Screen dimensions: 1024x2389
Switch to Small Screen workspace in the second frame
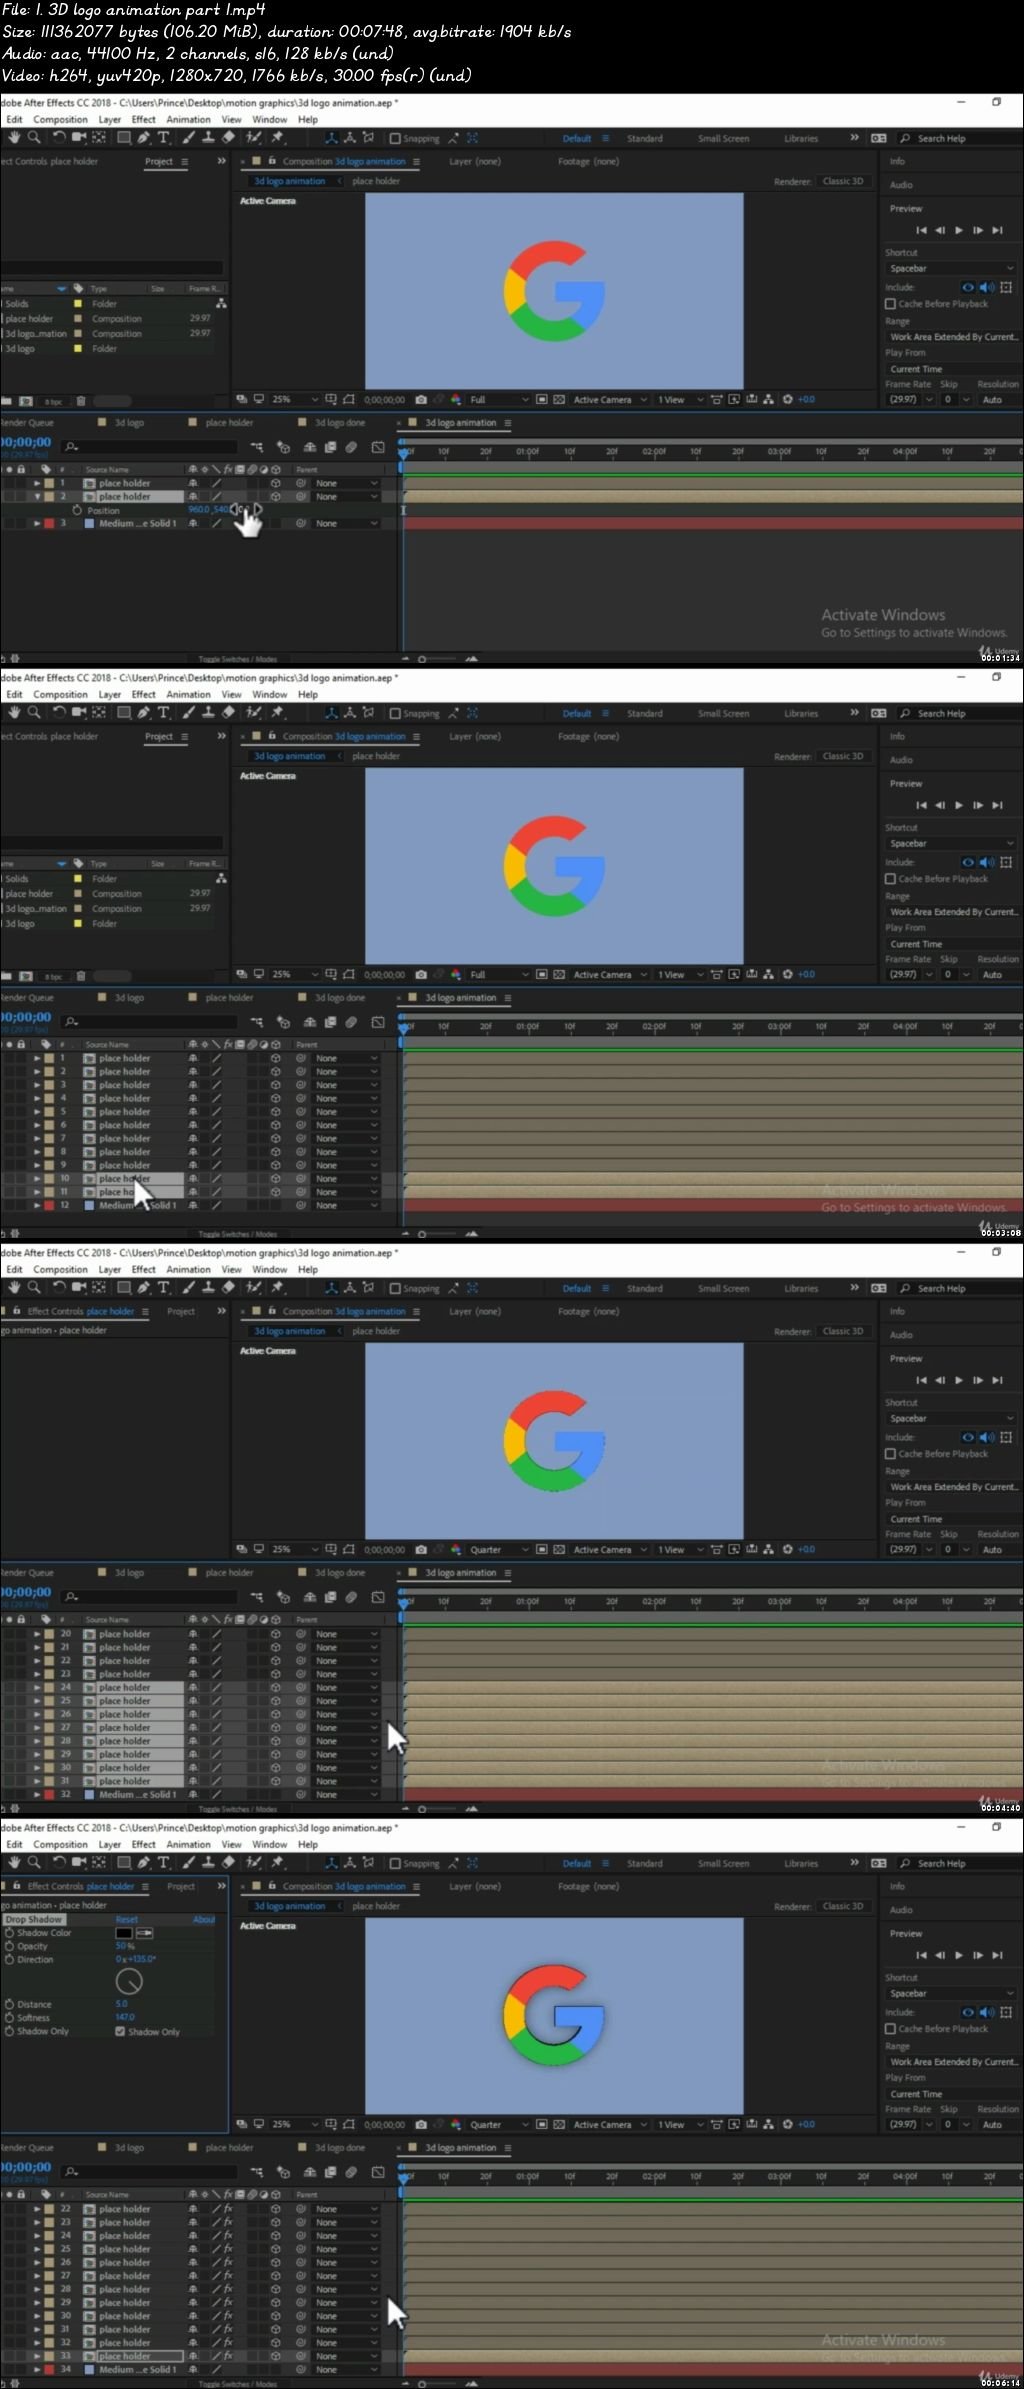point(724,714)
